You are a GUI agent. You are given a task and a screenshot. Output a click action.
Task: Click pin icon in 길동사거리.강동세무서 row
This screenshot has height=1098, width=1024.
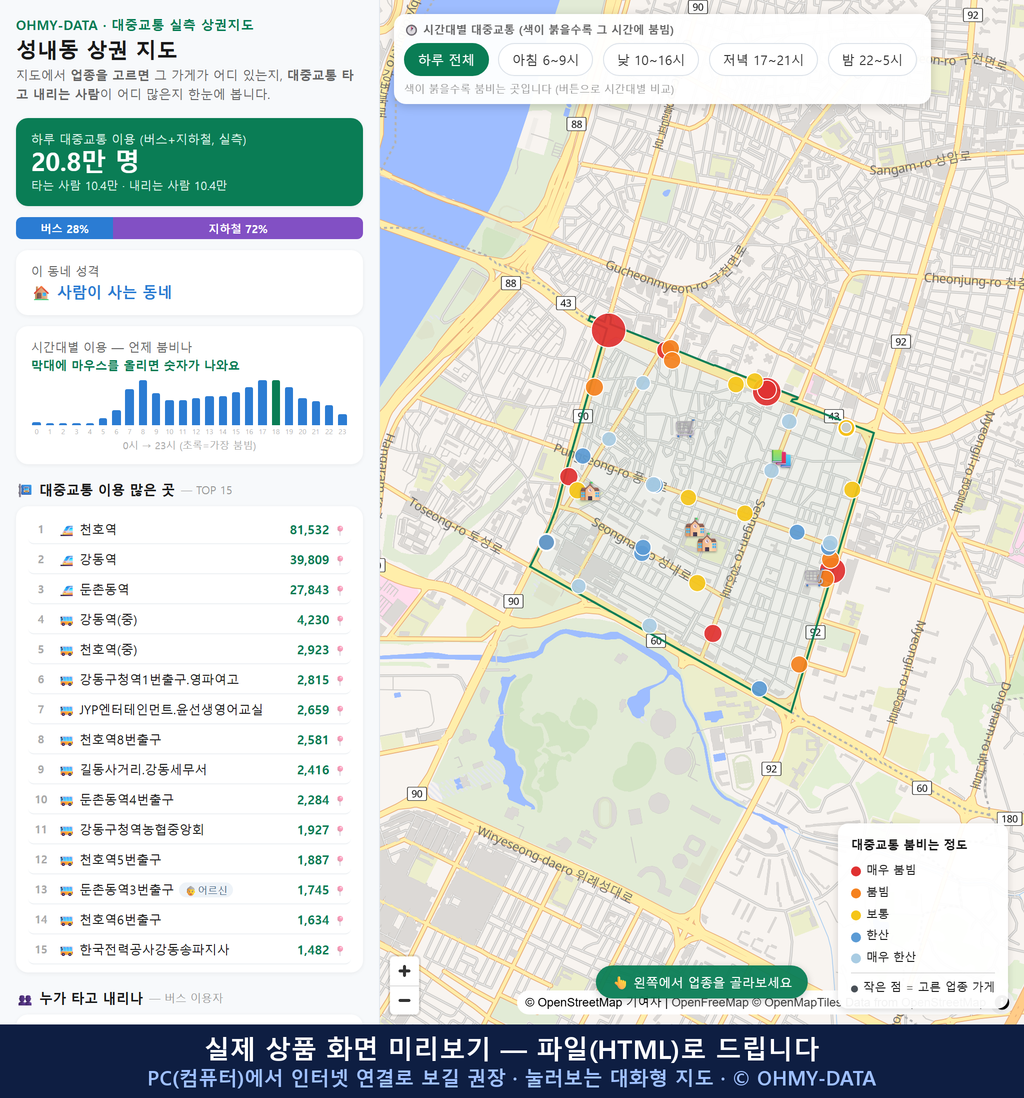[340, 770]
